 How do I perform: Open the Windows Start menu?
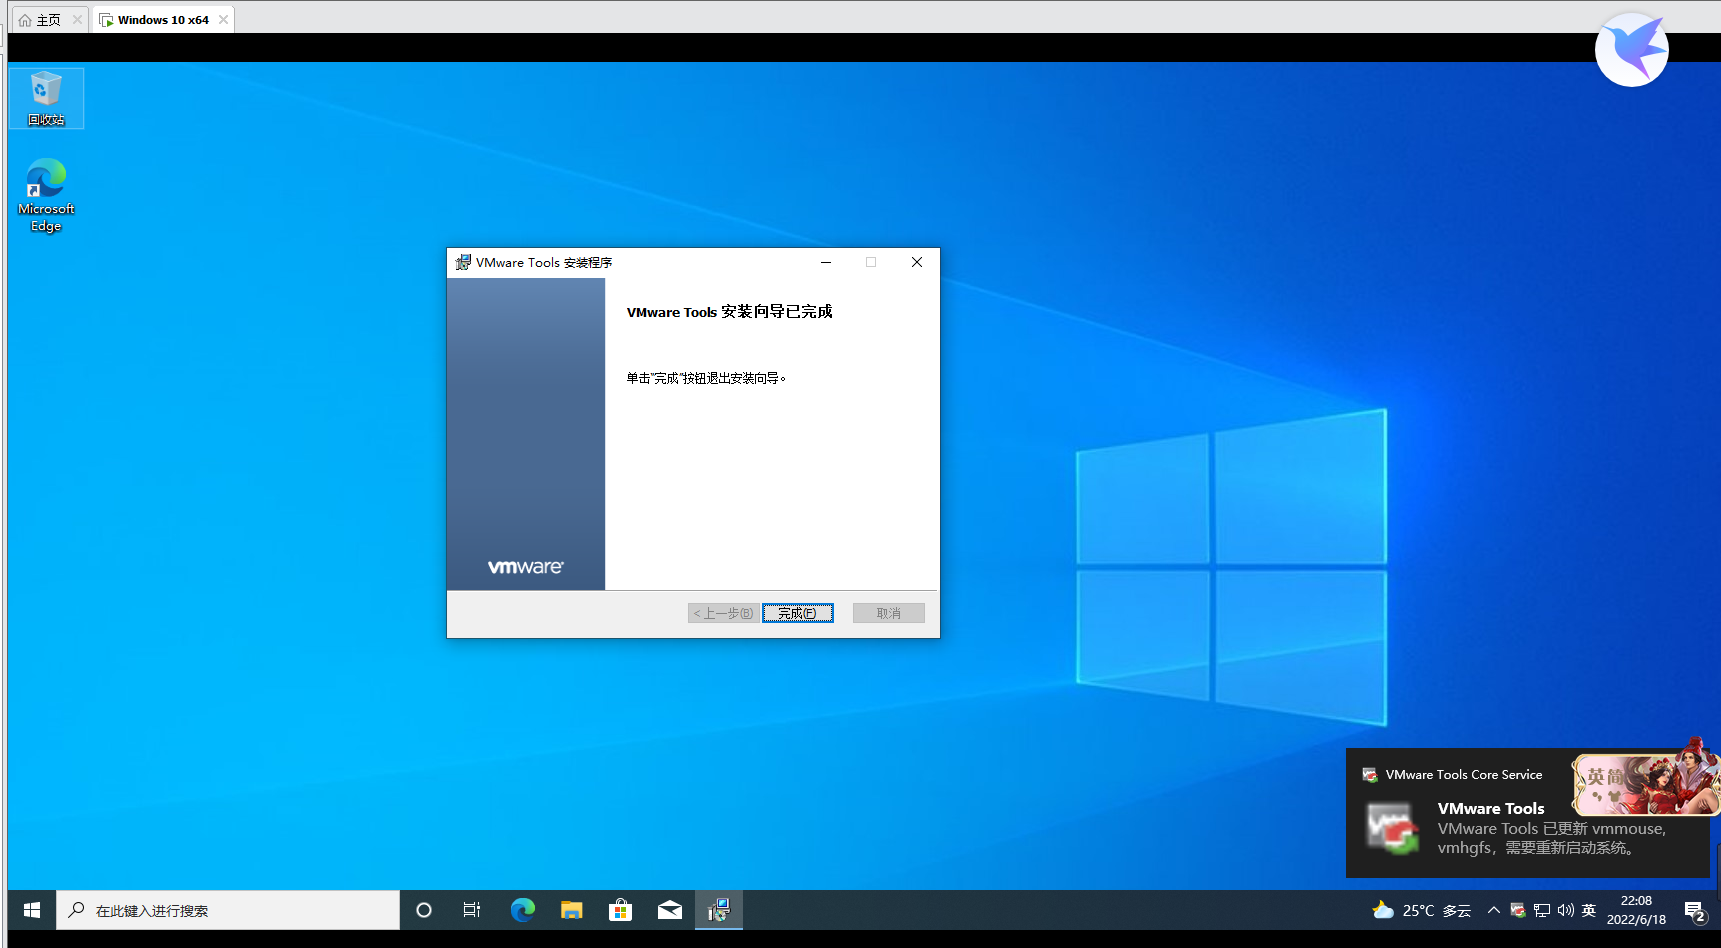(x=32, y=910)
